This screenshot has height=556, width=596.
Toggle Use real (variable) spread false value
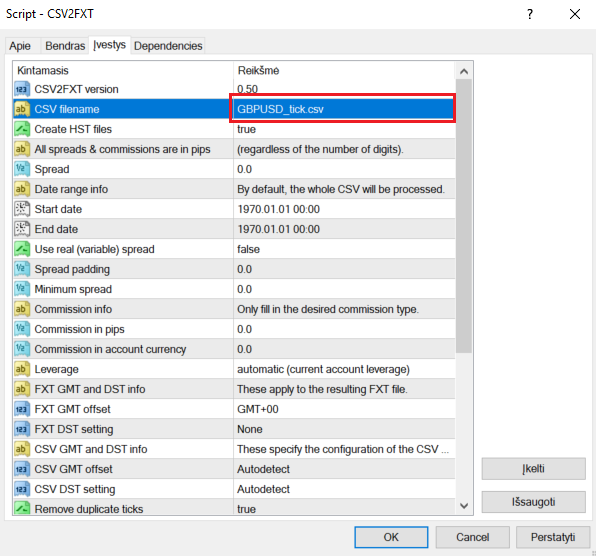[x=344, y=249]
